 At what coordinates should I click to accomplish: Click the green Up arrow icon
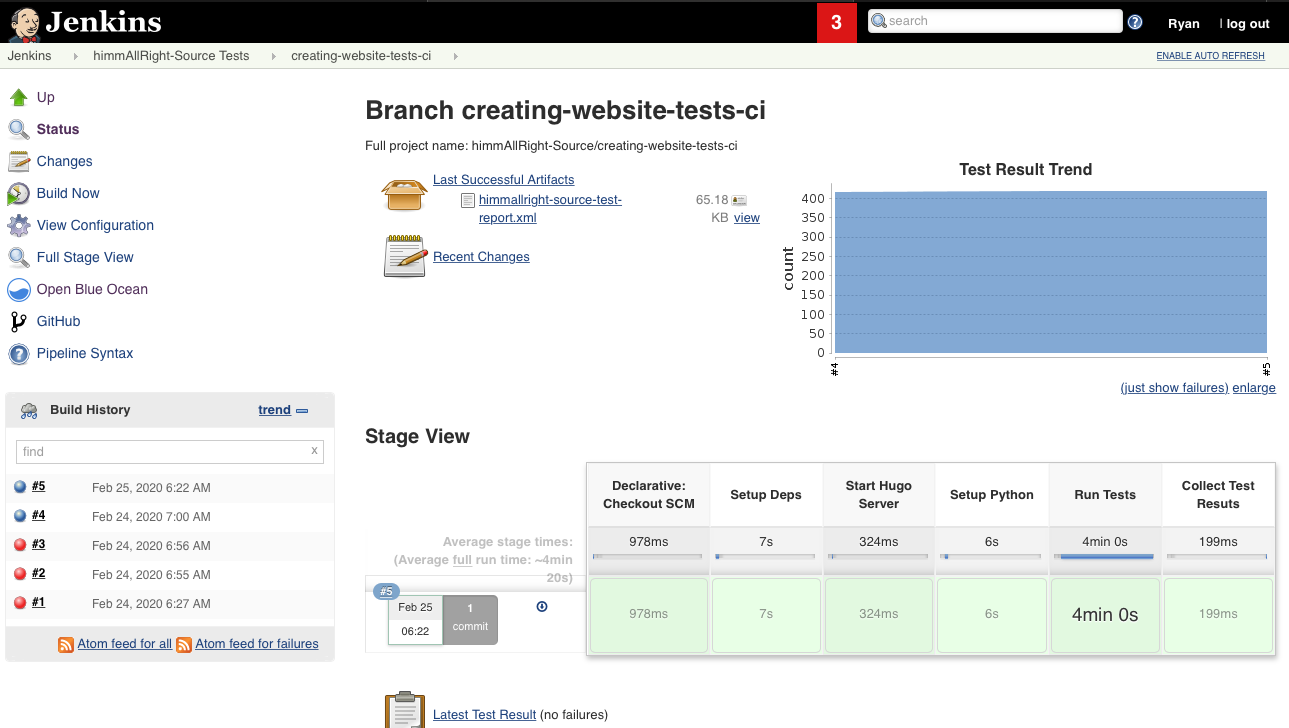click(x=18, y=97)
